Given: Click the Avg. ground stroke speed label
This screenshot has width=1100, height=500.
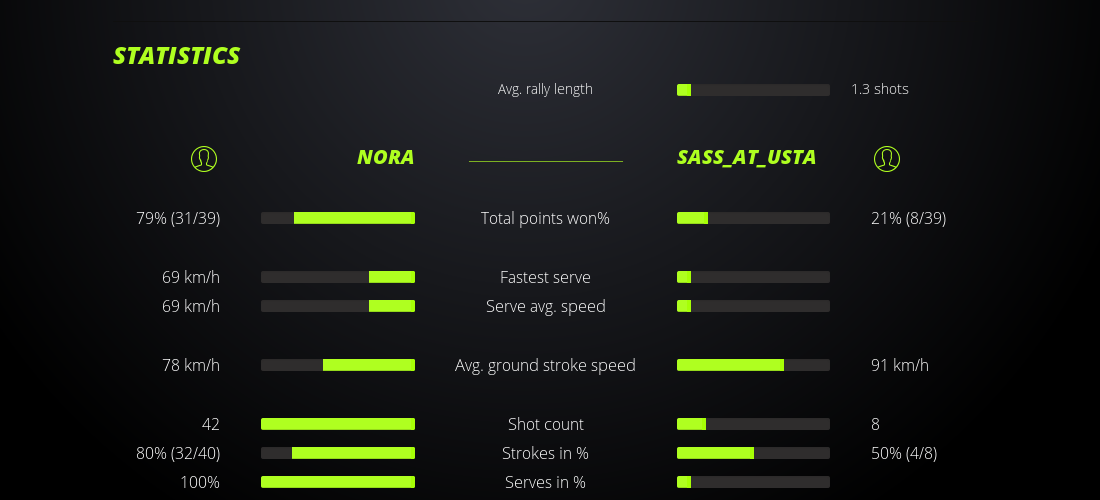Looking at the screenshot, I should [545, 365].
